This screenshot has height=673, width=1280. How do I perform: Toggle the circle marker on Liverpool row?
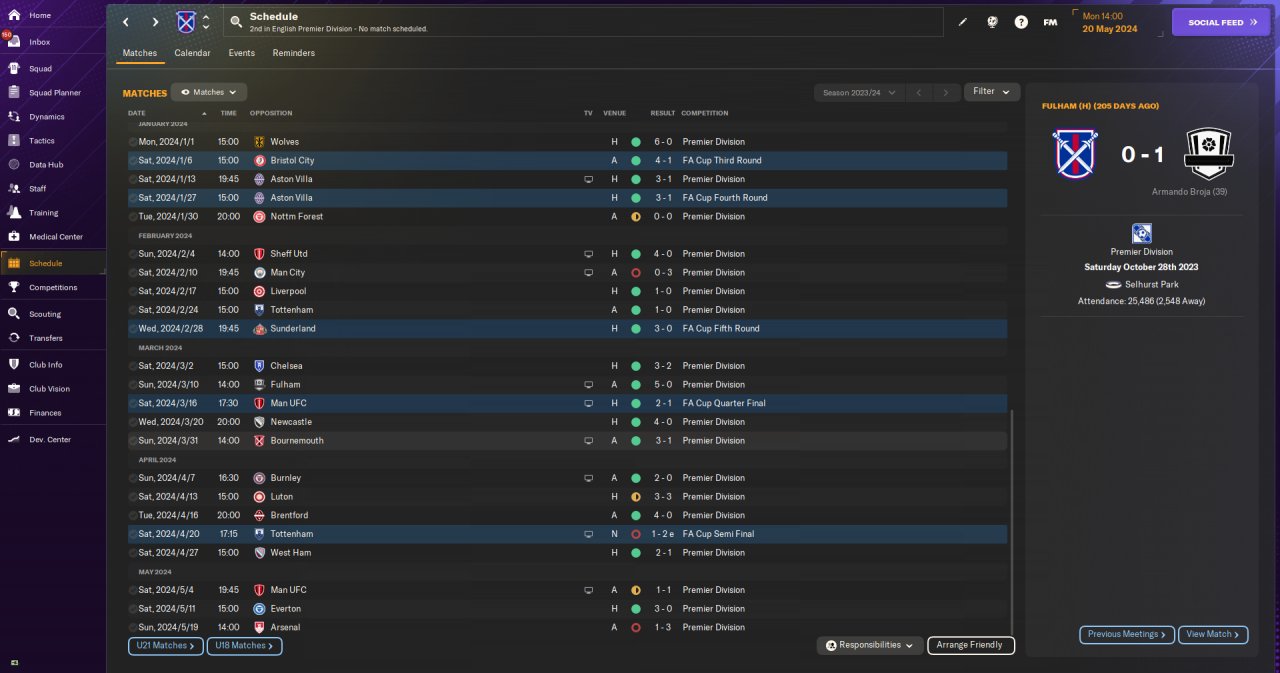click(133, 291)
